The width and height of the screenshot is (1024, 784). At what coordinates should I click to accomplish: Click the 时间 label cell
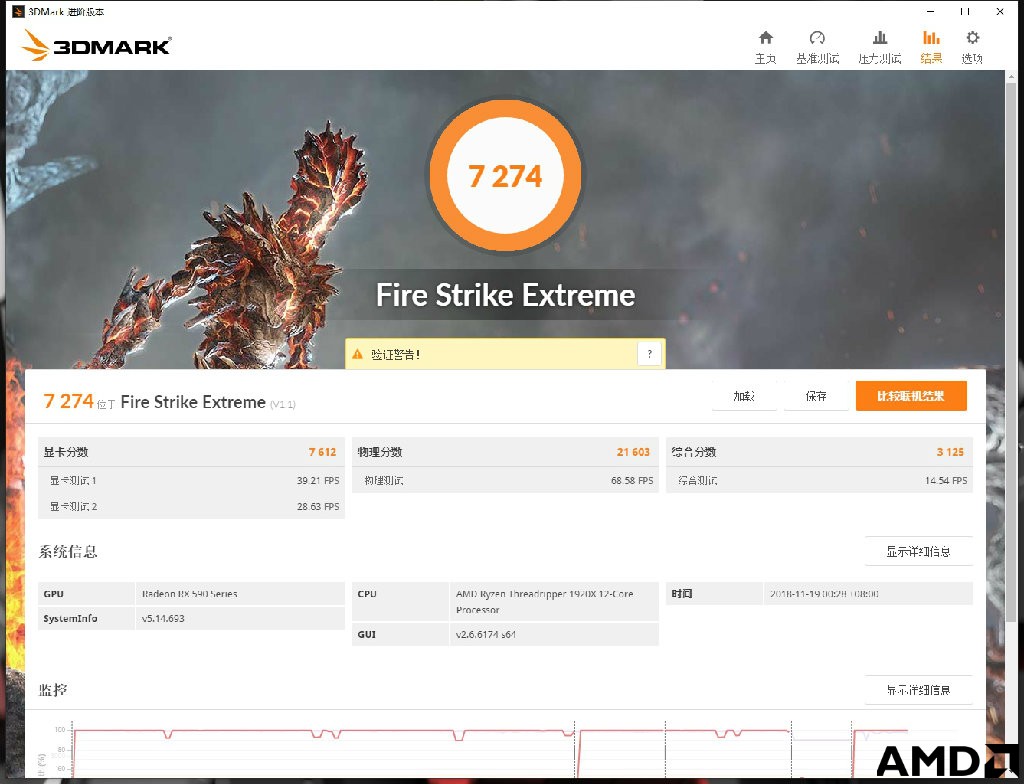point(714,594)
